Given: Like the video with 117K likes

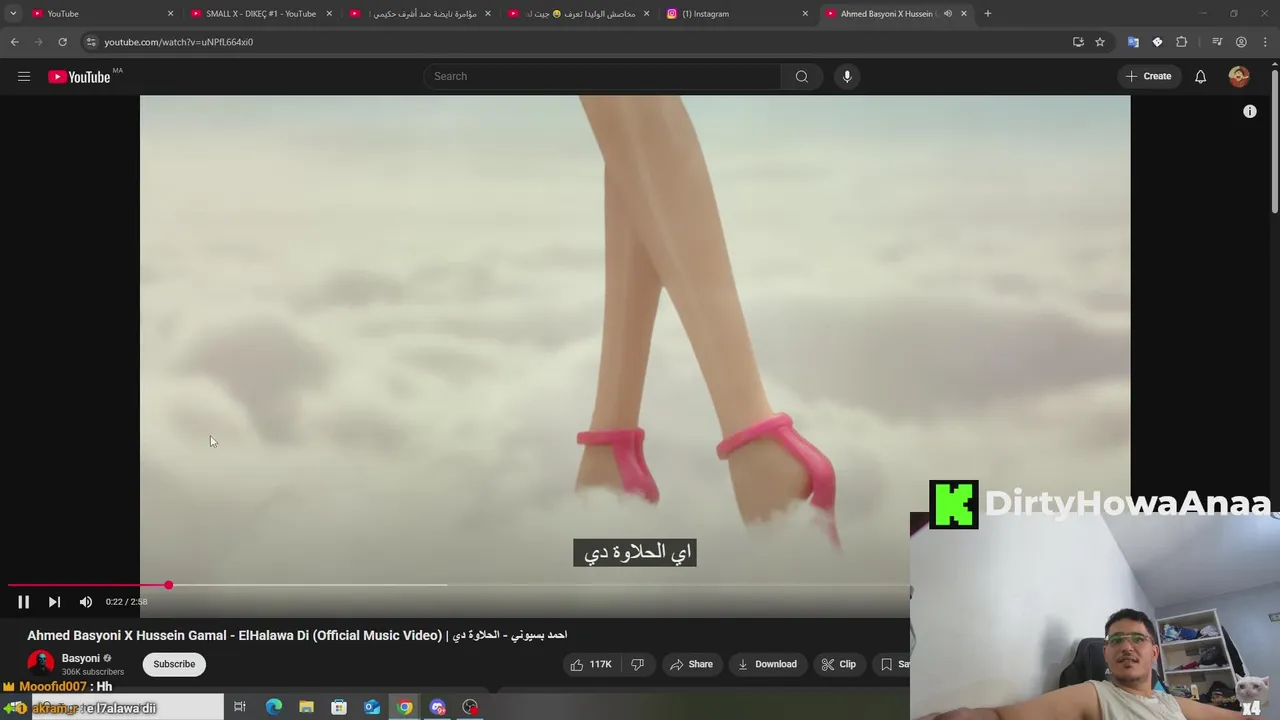Looking at the screenshot, I should click(590, 664).
